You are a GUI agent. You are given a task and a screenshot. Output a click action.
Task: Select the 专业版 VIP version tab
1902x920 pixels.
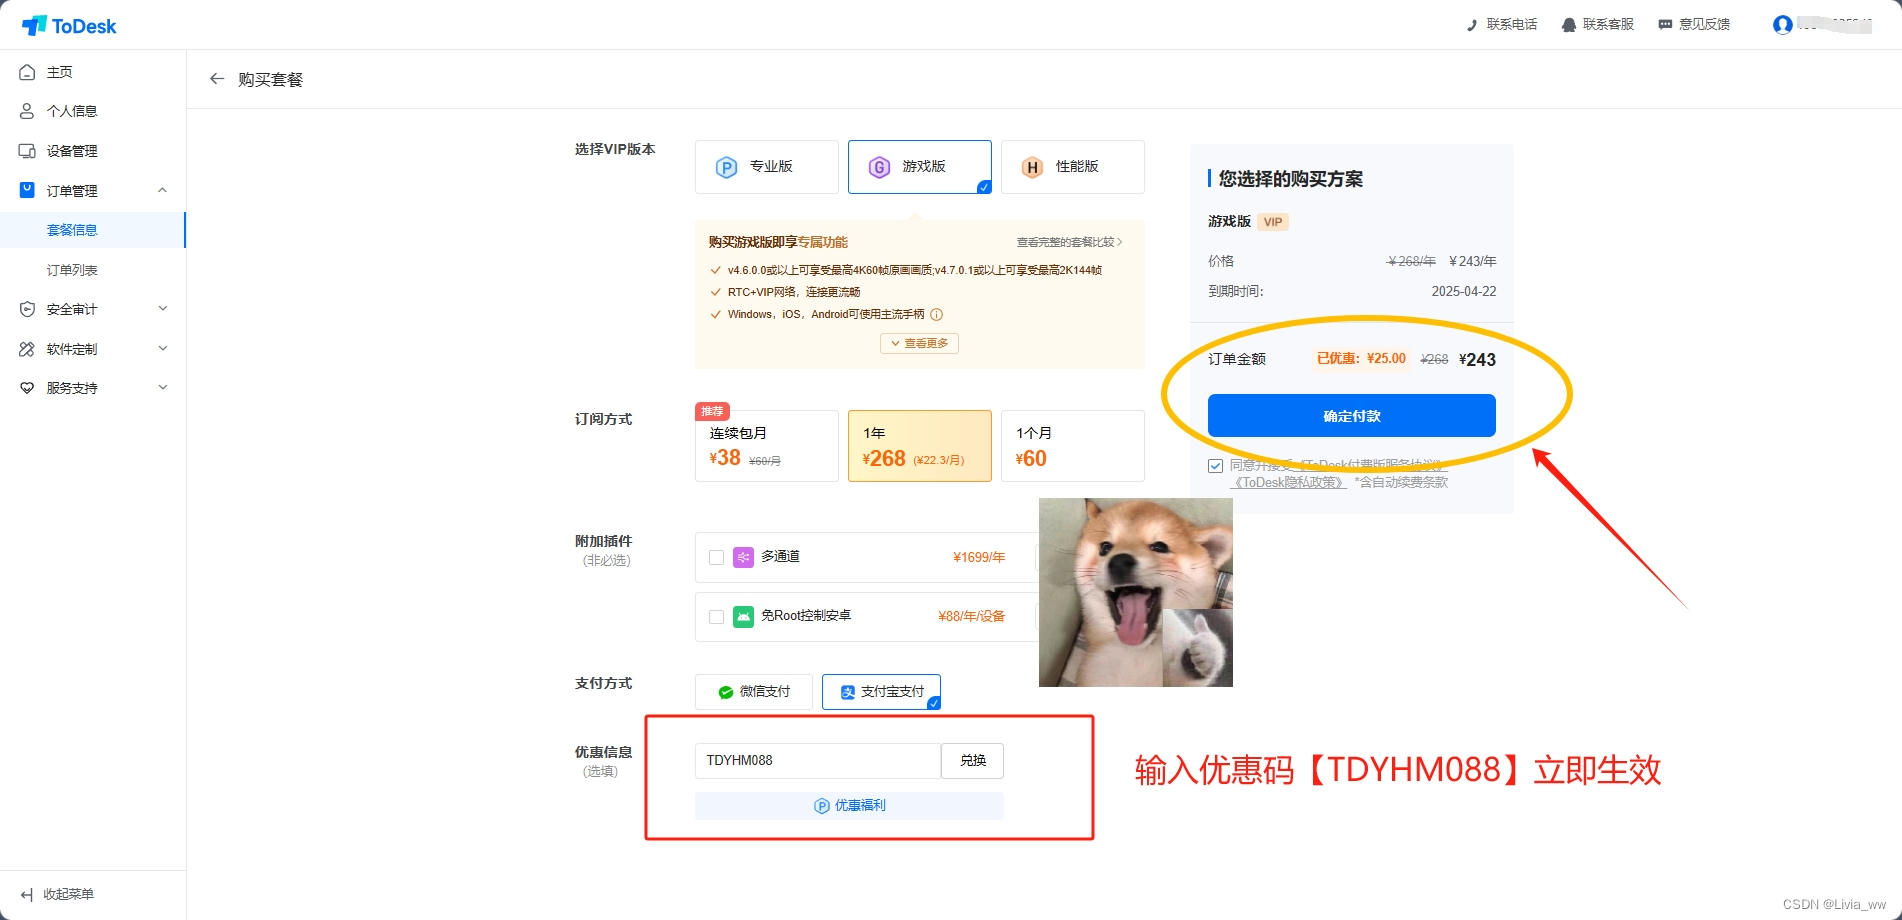pos(767,167)
